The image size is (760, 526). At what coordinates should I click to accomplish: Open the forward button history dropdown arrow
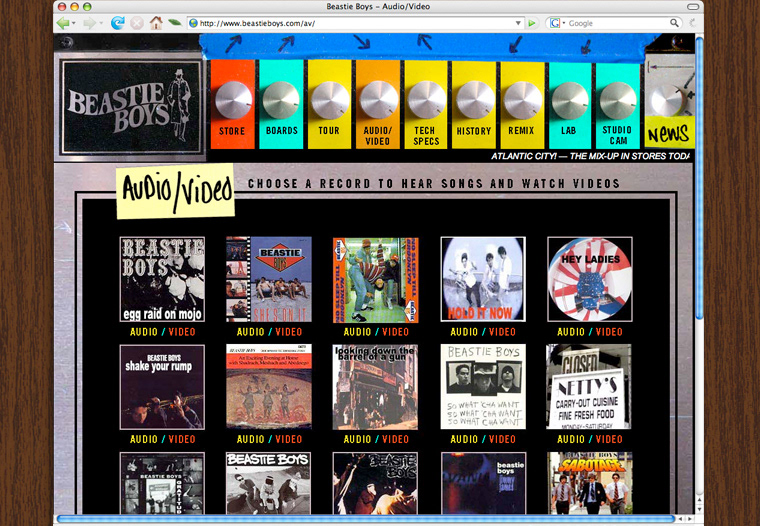(x=101, y=23)
